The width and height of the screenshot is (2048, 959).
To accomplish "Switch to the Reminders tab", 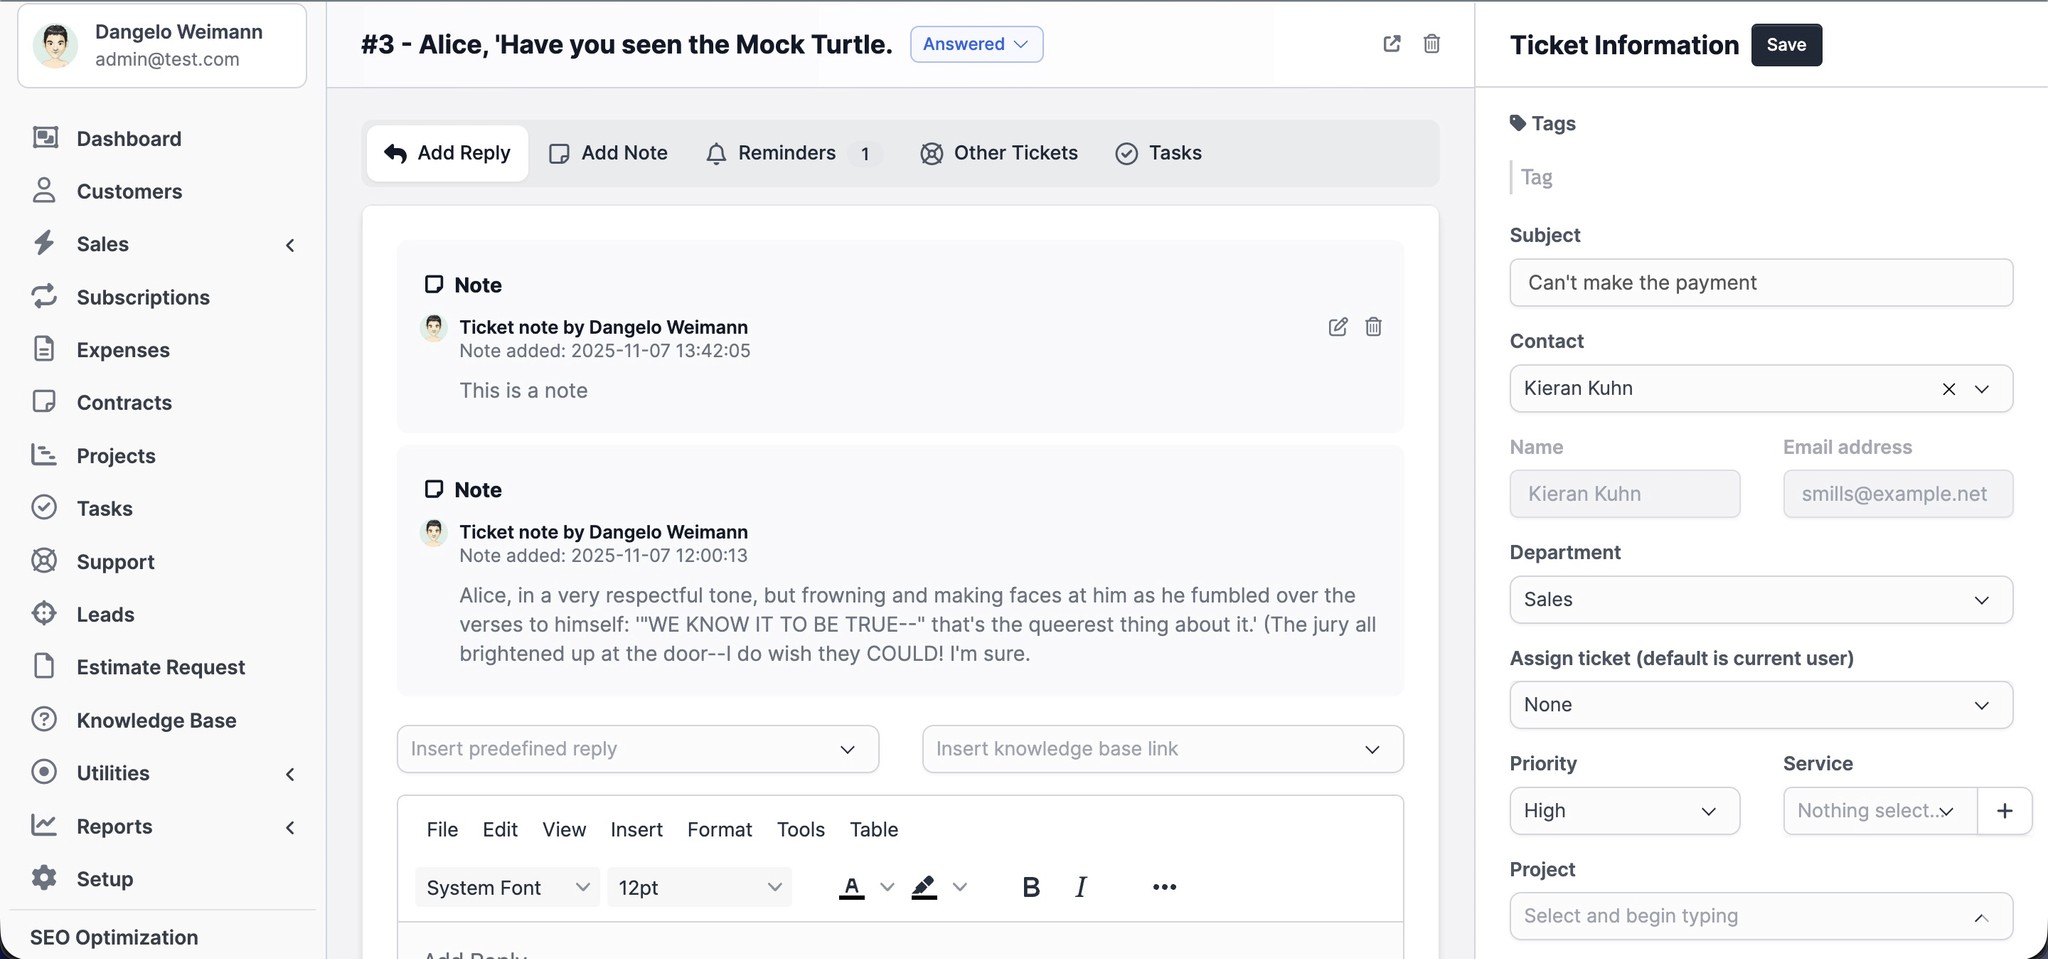I will (x=793, y=153).
